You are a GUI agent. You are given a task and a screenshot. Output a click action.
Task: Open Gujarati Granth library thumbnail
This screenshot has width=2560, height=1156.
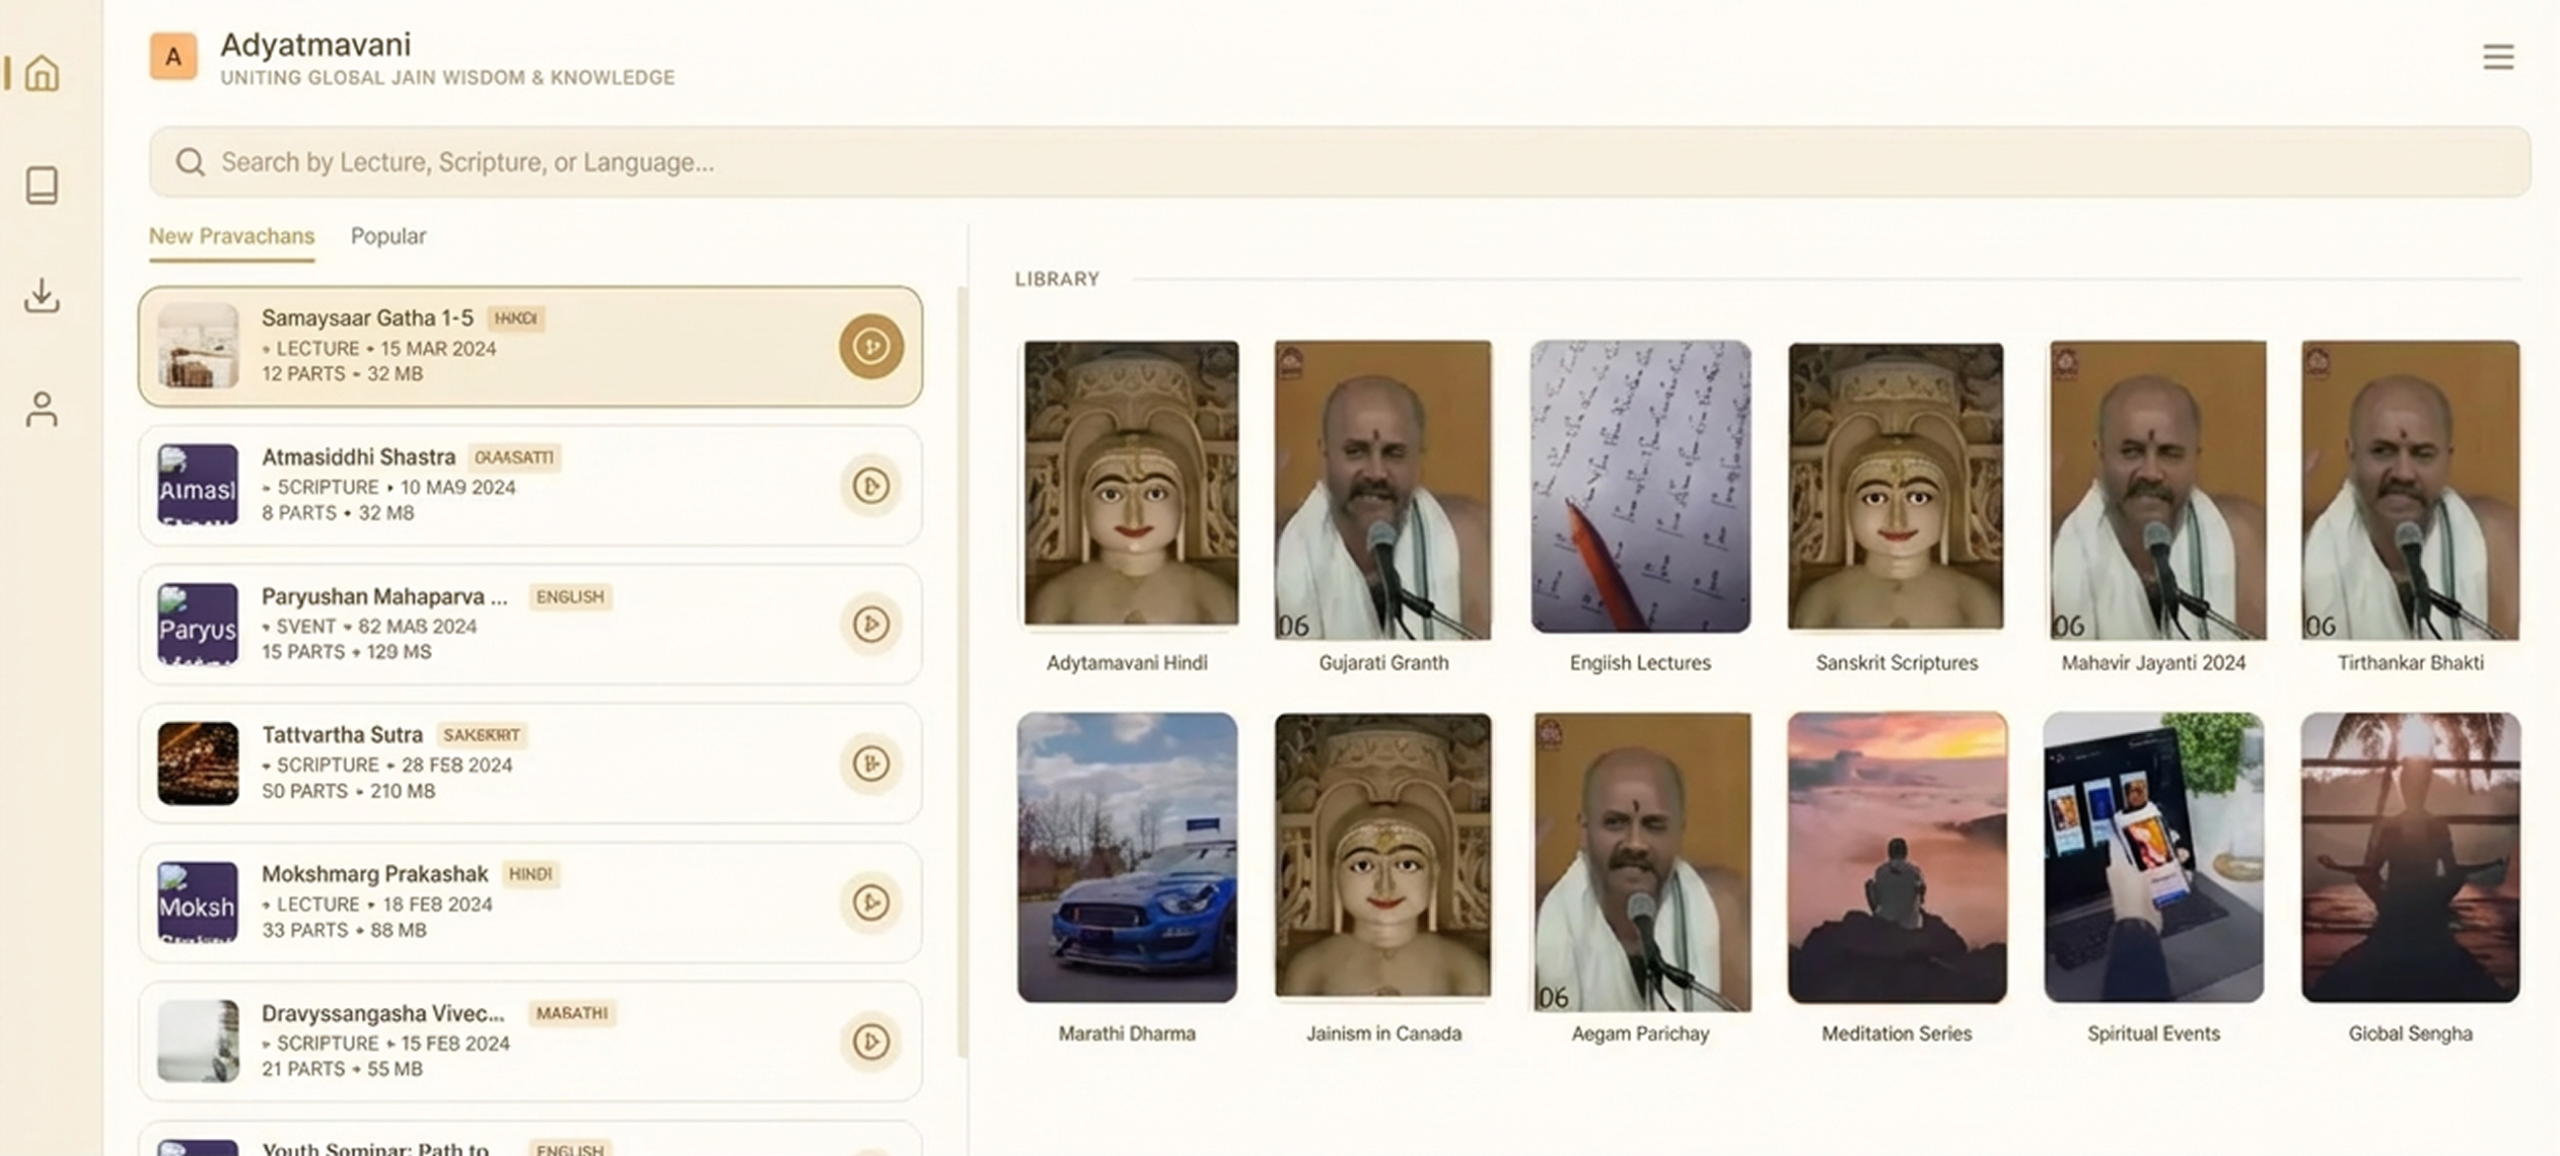(1383, 490)
